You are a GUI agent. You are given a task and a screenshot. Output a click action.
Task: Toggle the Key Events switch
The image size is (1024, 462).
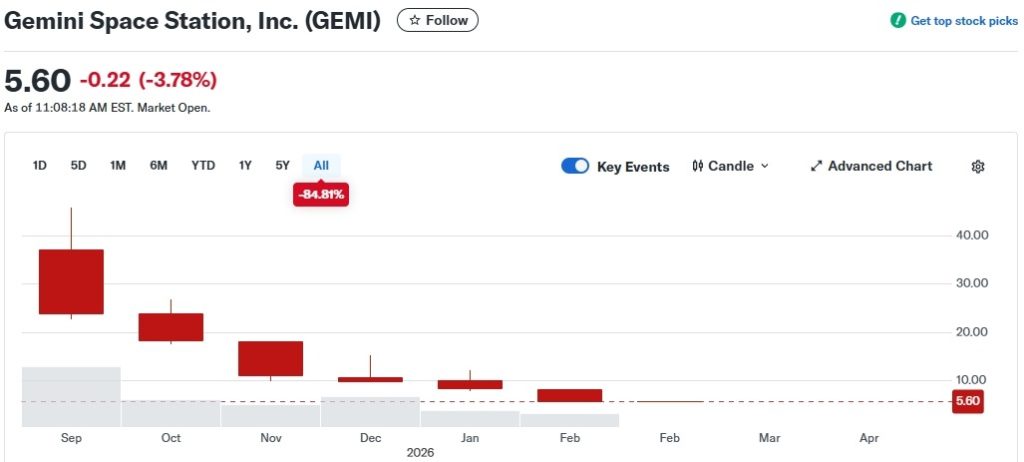(575, 166)
